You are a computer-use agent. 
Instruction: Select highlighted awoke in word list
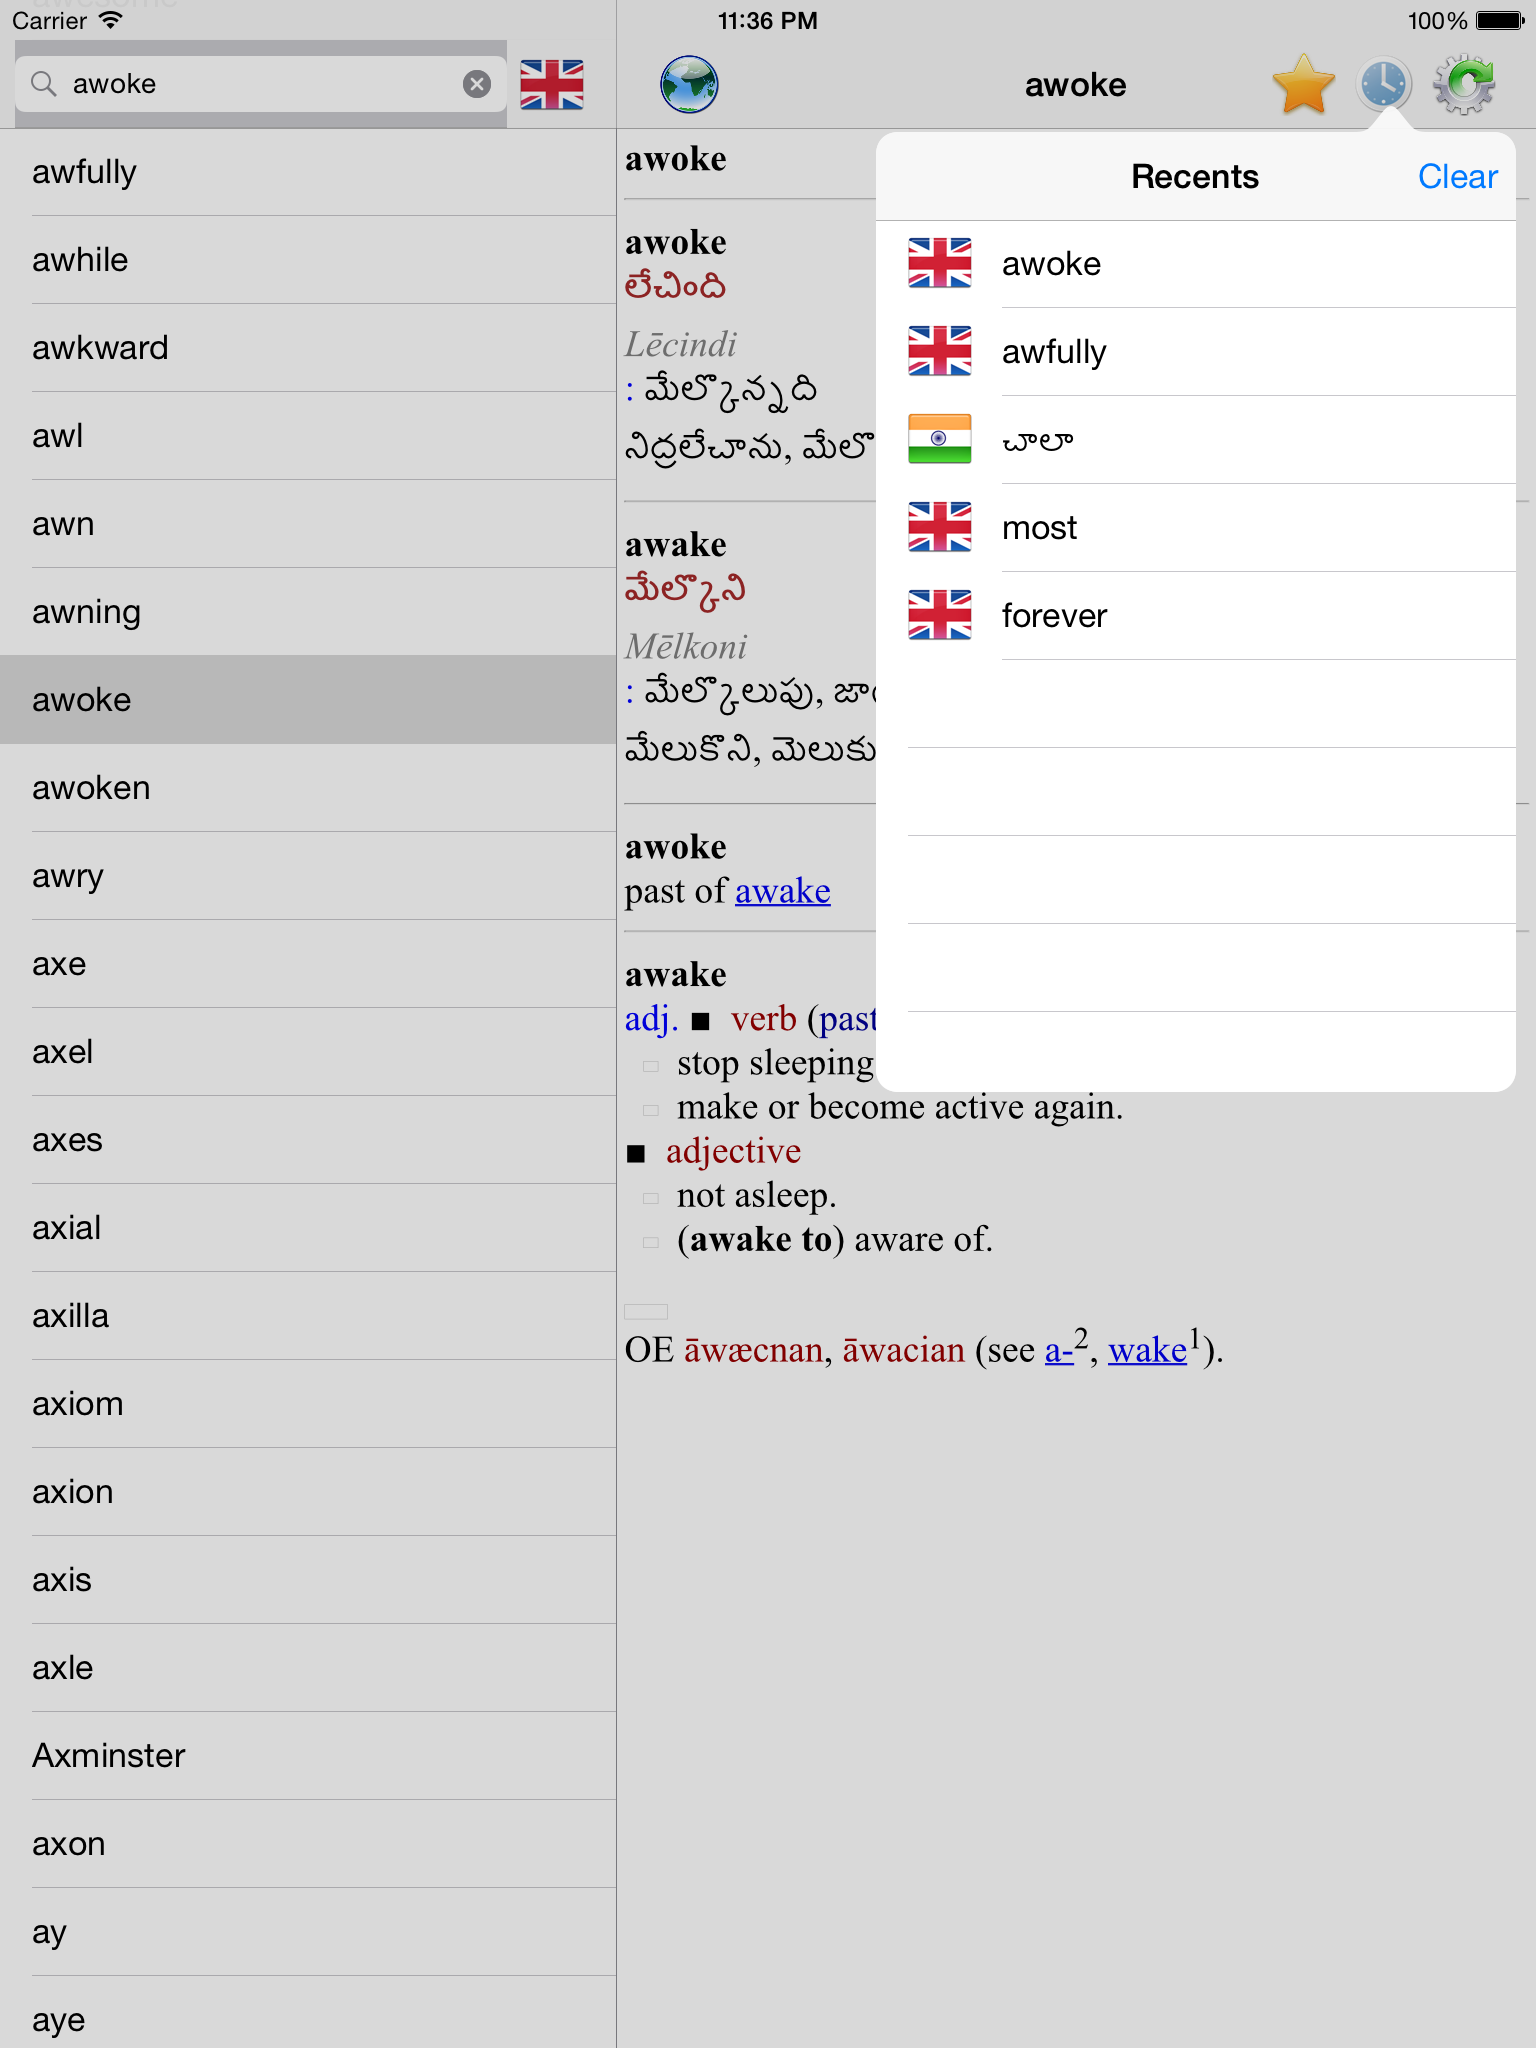click(308, 700)
